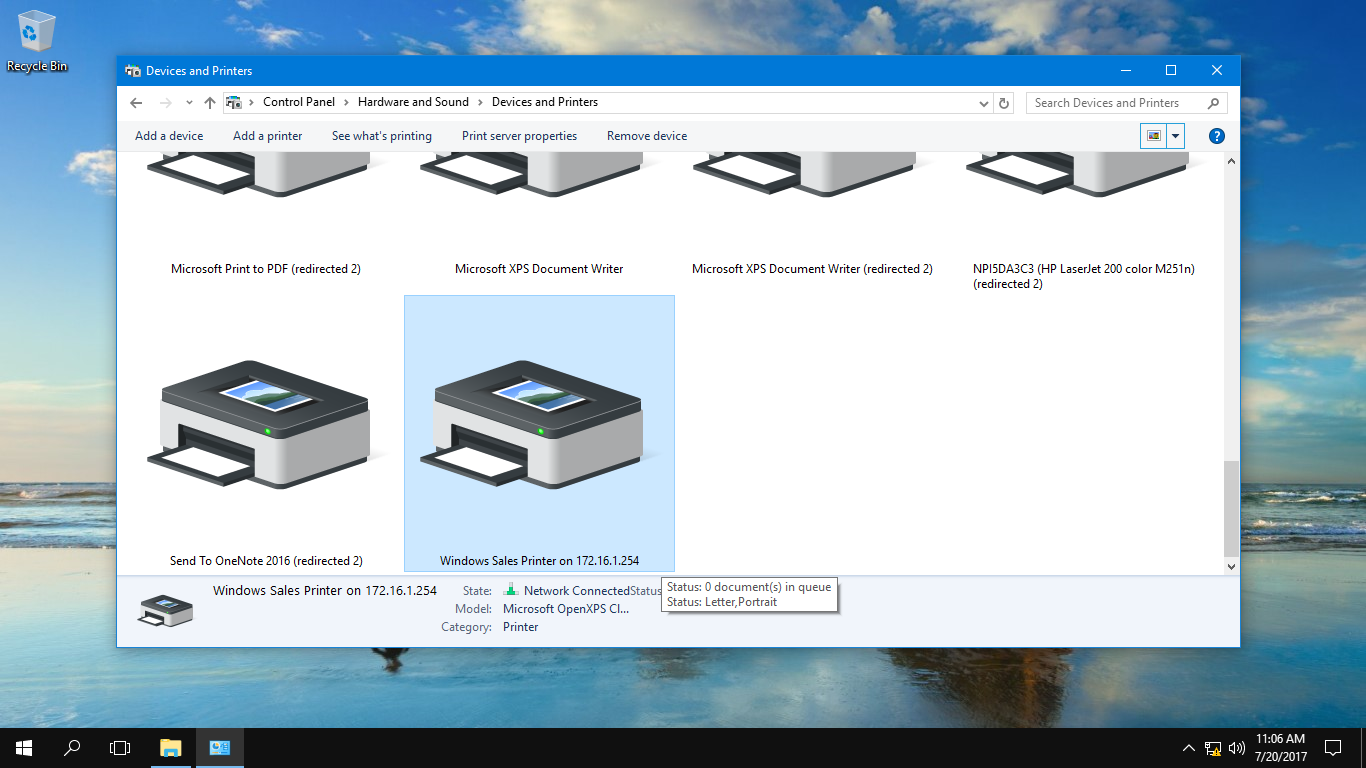This screenshot has height=768, width=1366.
Task: Open Task View on the taskbar
Action: [x=120, y=748]
